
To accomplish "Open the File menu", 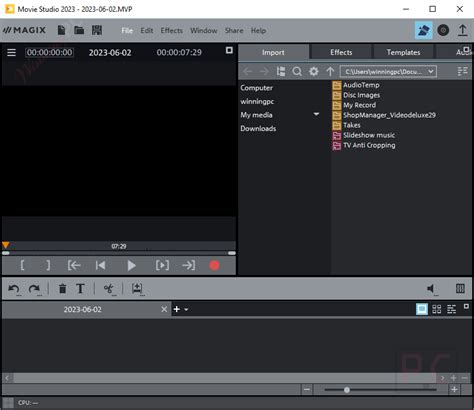I will tap(127, 30).
